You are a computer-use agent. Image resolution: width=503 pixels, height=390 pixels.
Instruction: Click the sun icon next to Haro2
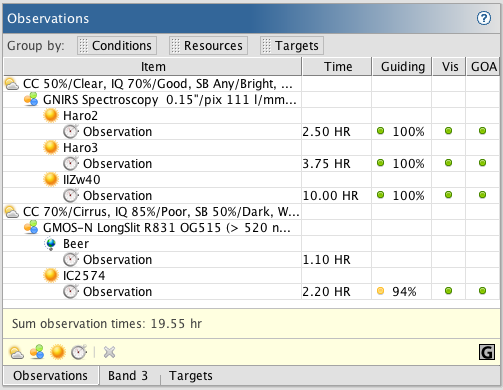[x=51, y=115]
